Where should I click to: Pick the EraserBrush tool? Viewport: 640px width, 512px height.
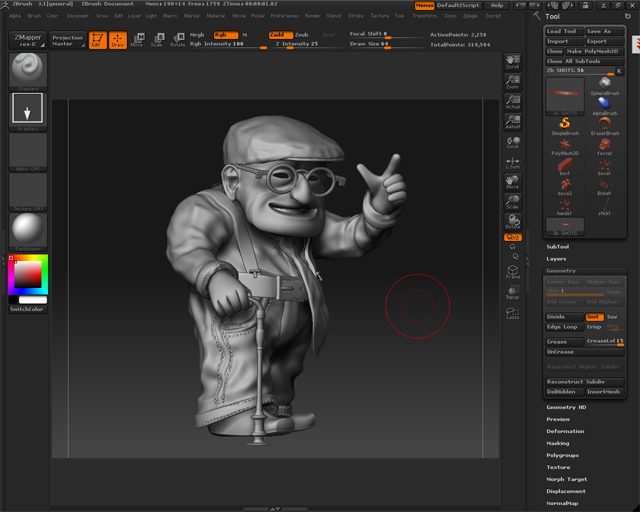(605, 124)
